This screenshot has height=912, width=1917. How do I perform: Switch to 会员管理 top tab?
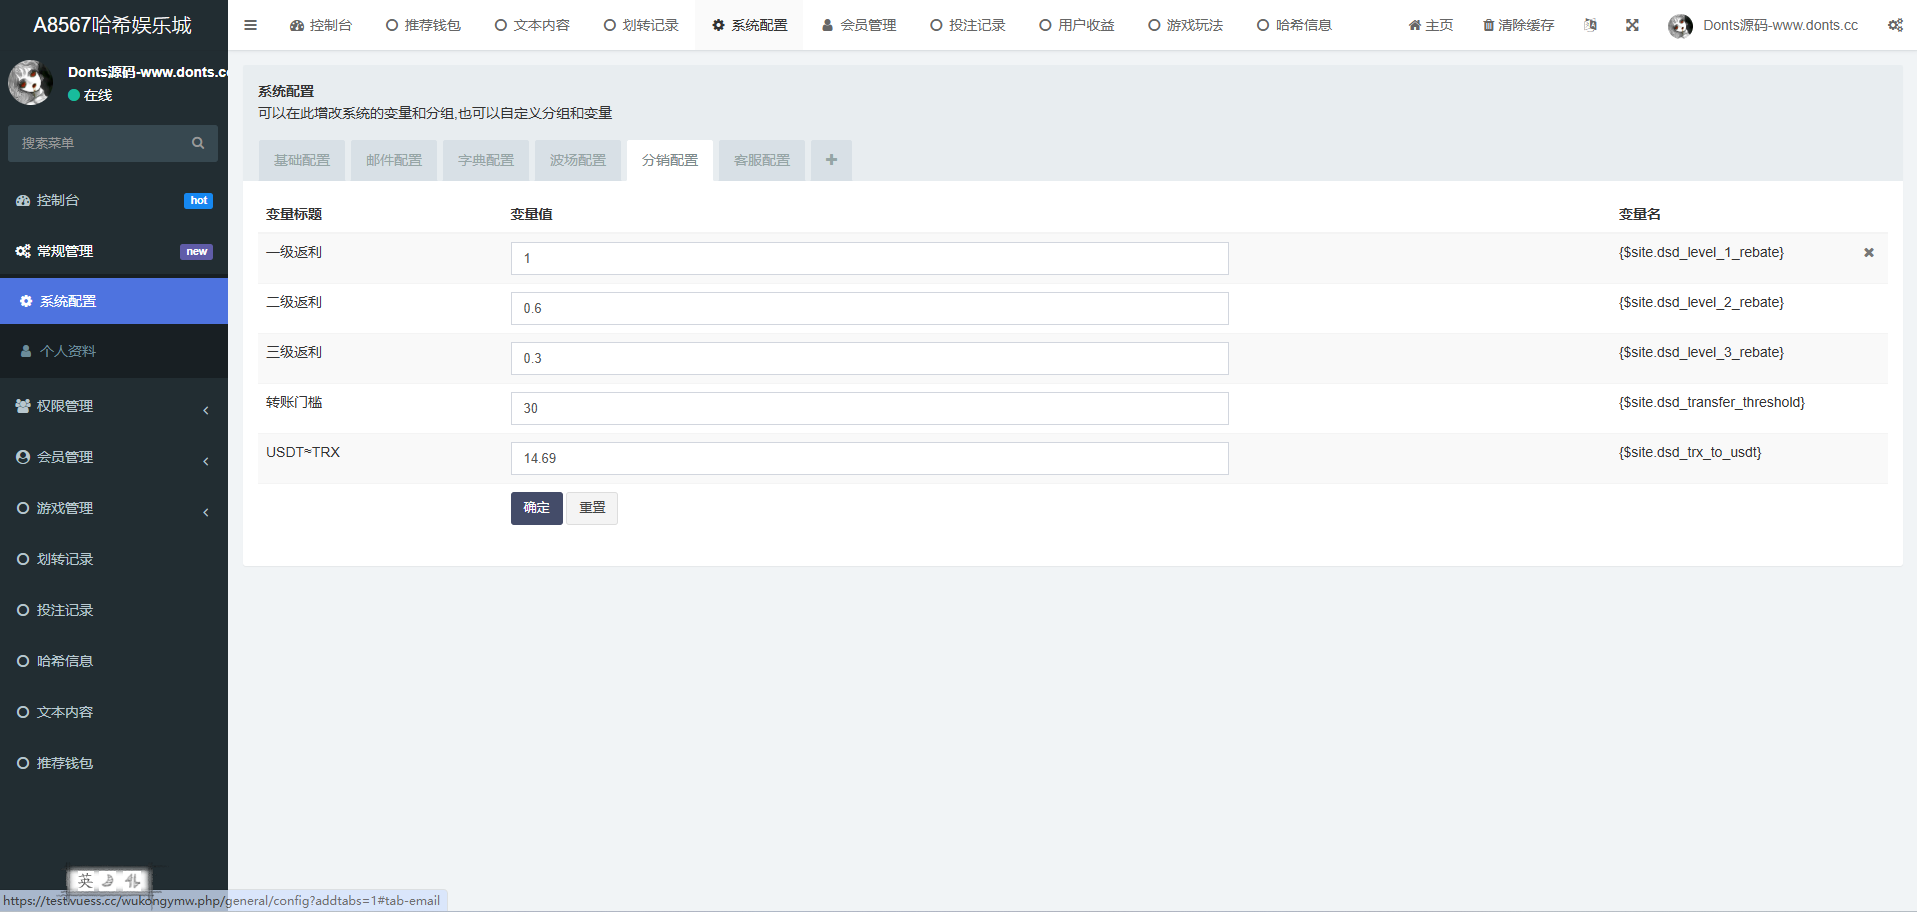tap(859, 25)
